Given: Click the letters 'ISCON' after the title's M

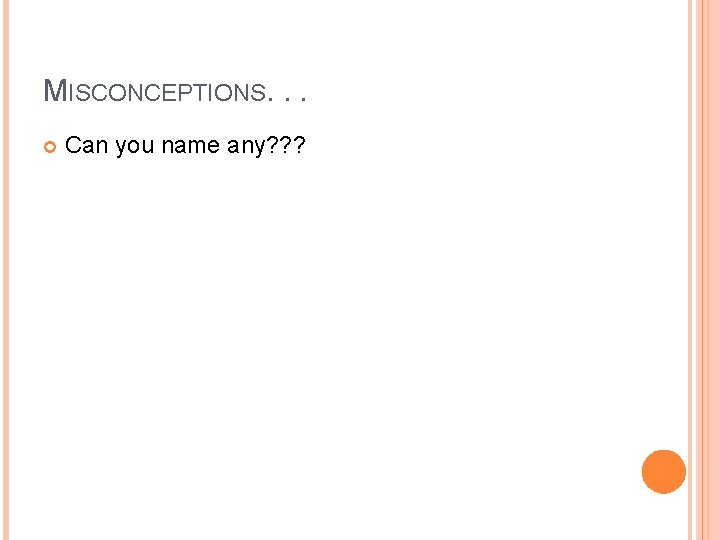Looking at the screenshot, I should point(107,92).
